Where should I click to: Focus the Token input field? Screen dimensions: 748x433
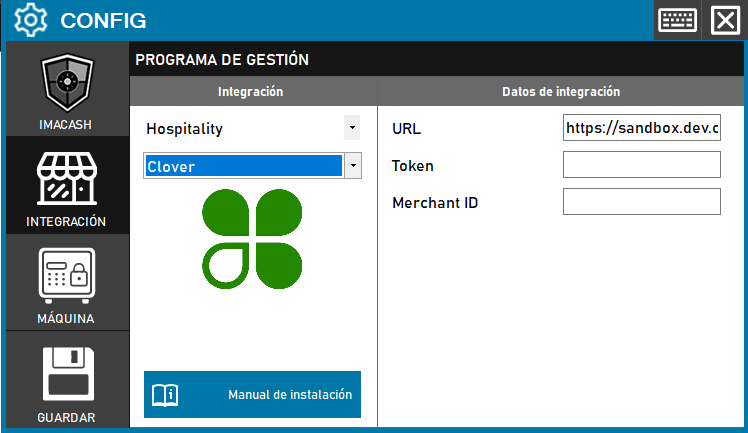coord(641,165)
